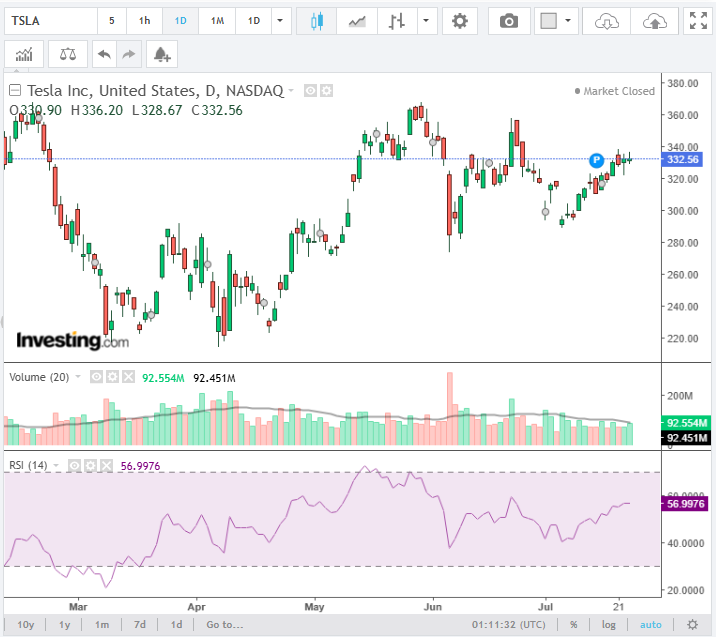Click the 332.56 price label
Screen dimensions: 716x637
click(682, 160)
